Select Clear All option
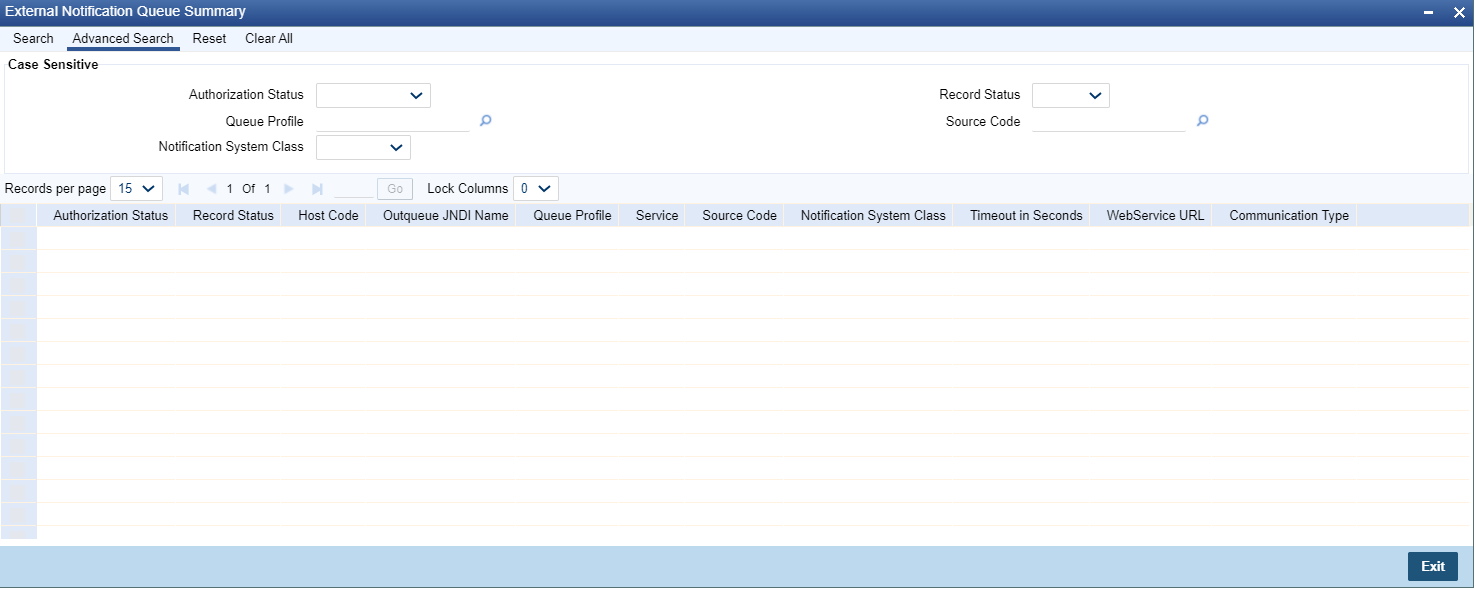The image size is (1476, 590). pyautogui.click(x=269, y=38)
